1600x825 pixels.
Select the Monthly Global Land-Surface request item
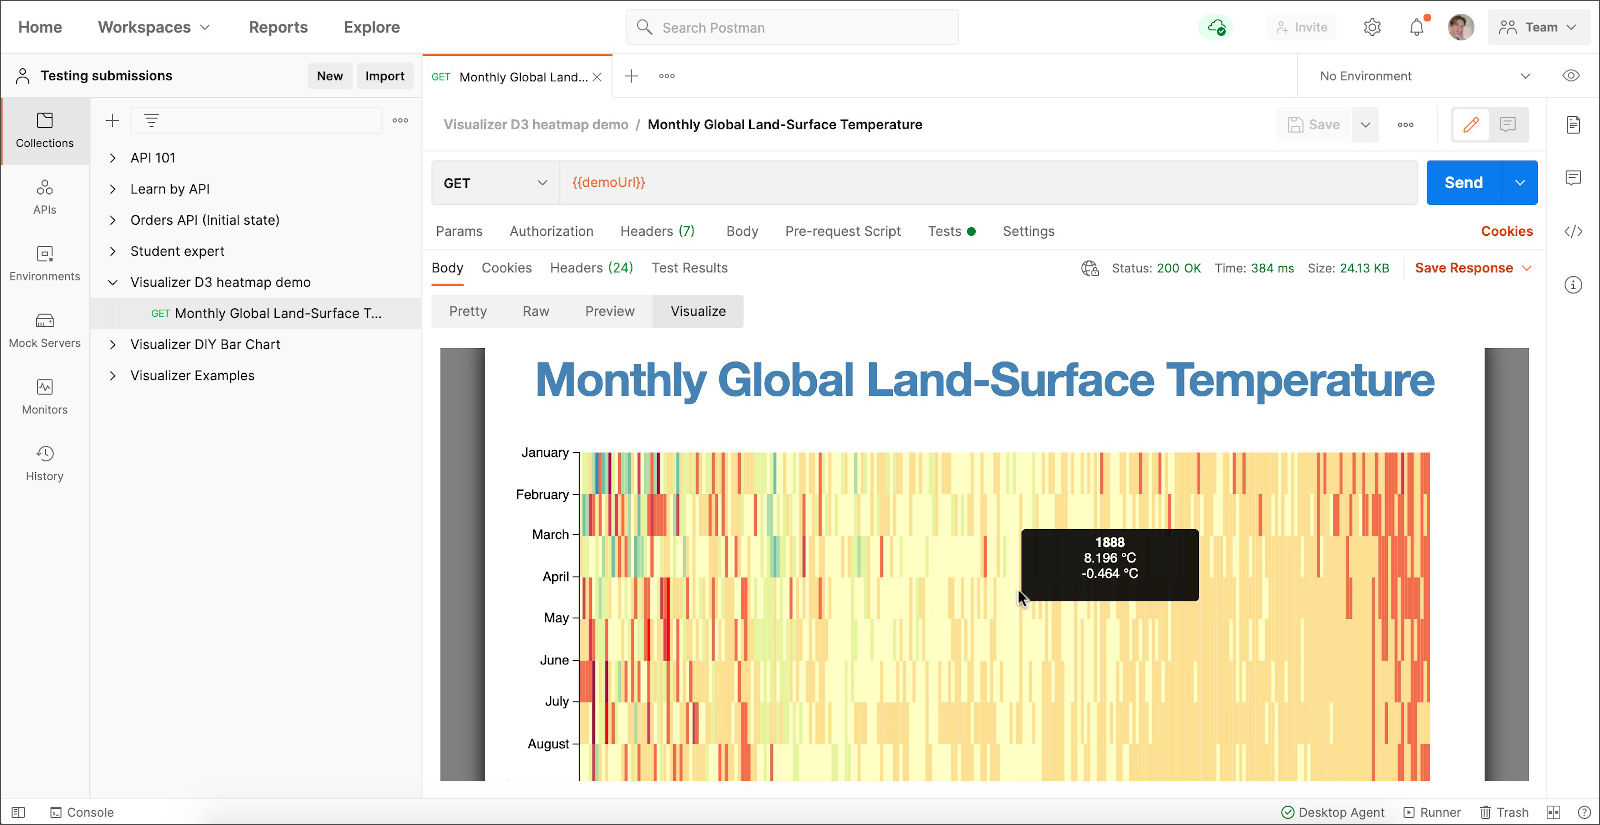tap(256, 313)
